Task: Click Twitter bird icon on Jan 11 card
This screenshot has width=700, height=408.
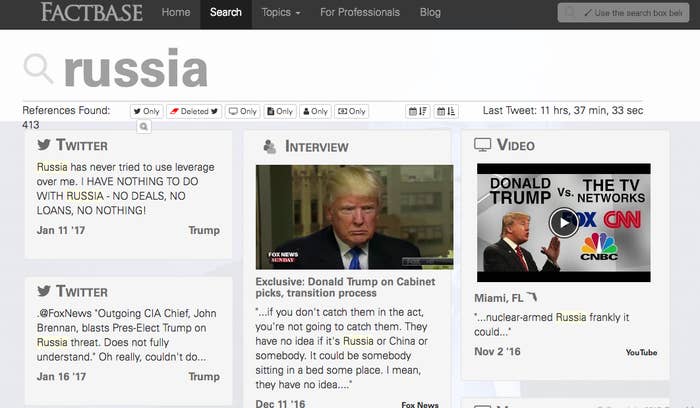Action: 44,145
